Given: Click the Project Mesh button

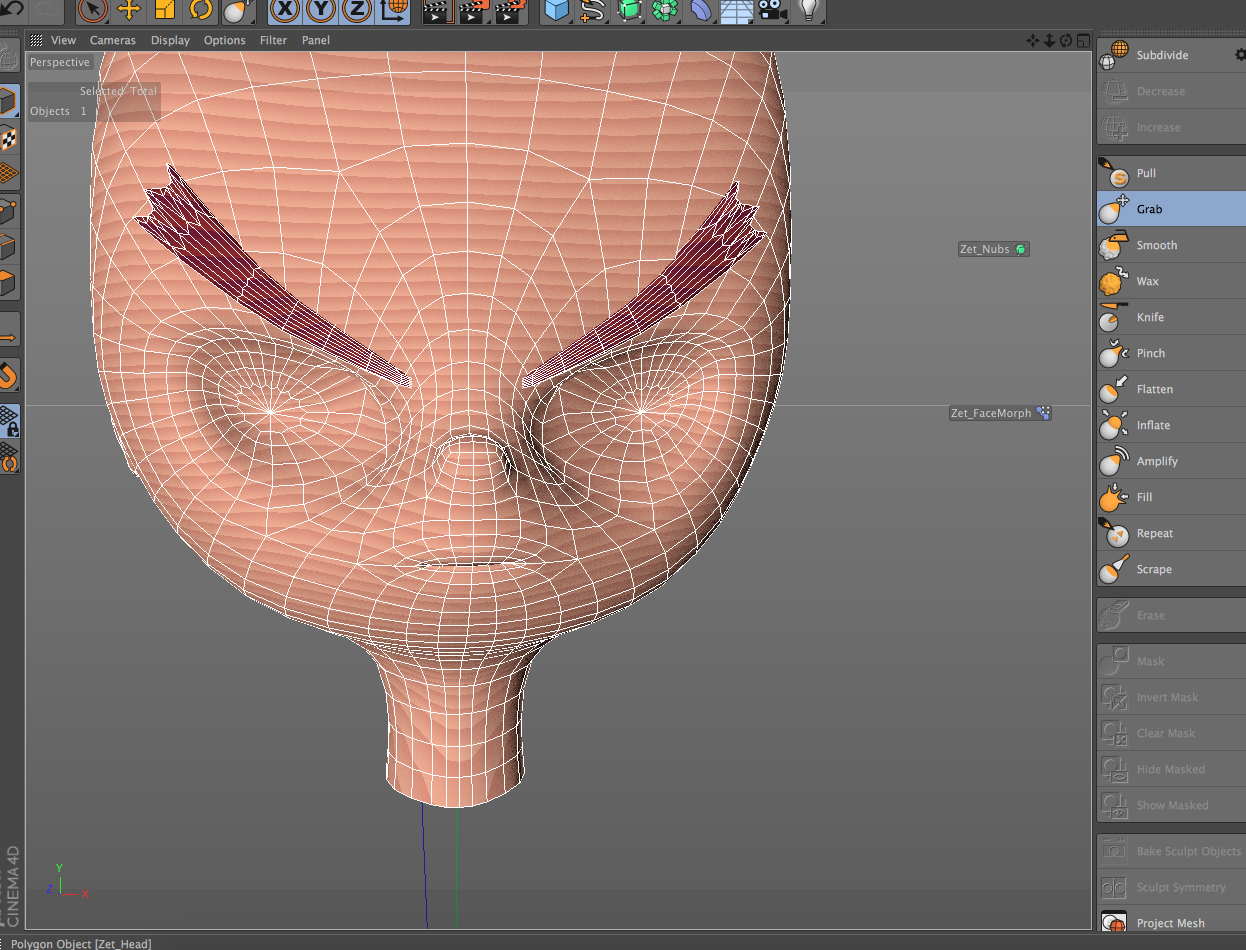Looking at the screenshot, I should point(1170,923).
